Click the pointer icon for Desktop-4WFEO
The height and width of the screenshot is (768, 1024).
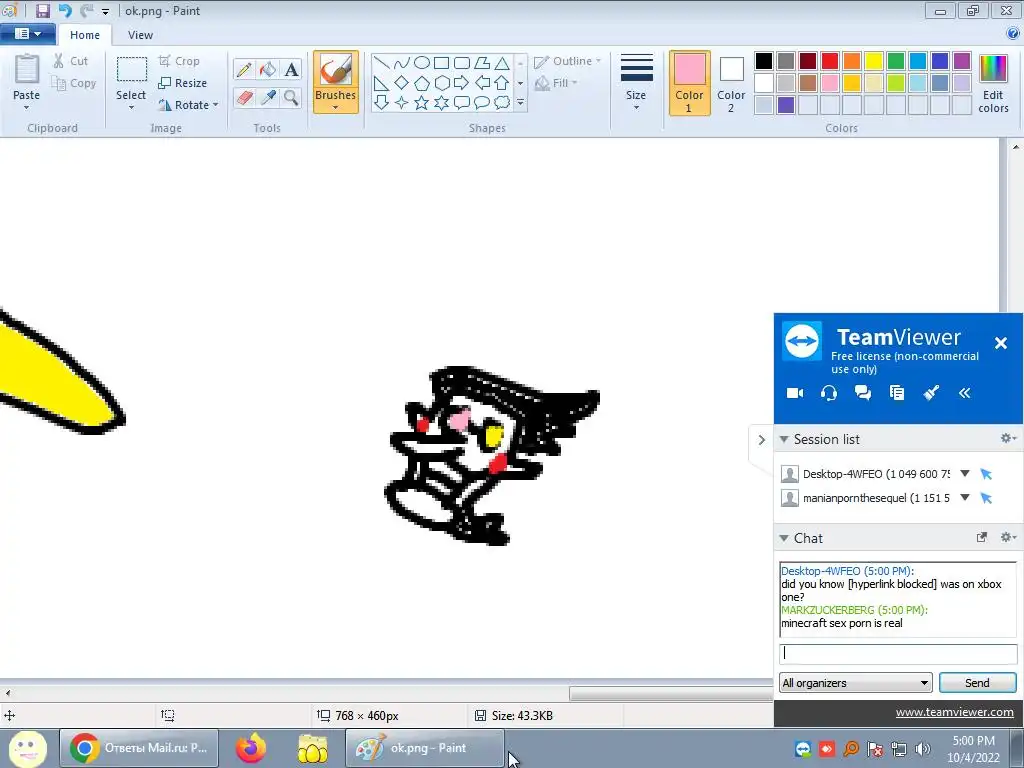[986, 474]
